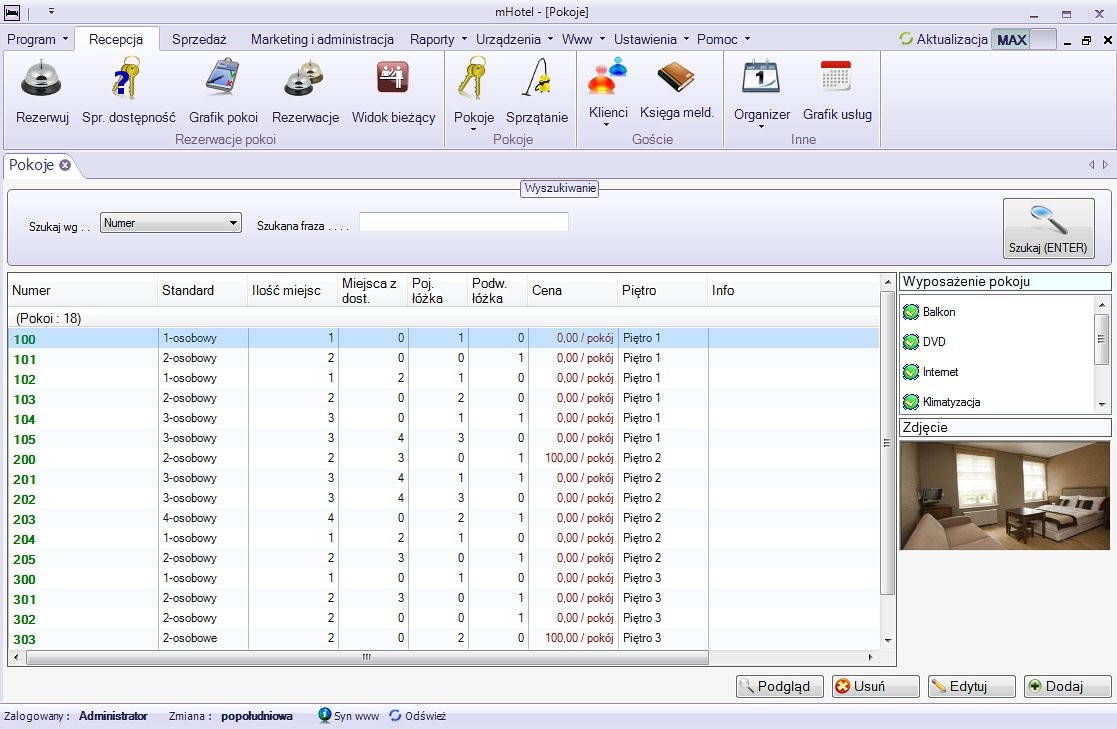Click the Szukana fraza input field
Screen dimensions: 1117x729
464,222
